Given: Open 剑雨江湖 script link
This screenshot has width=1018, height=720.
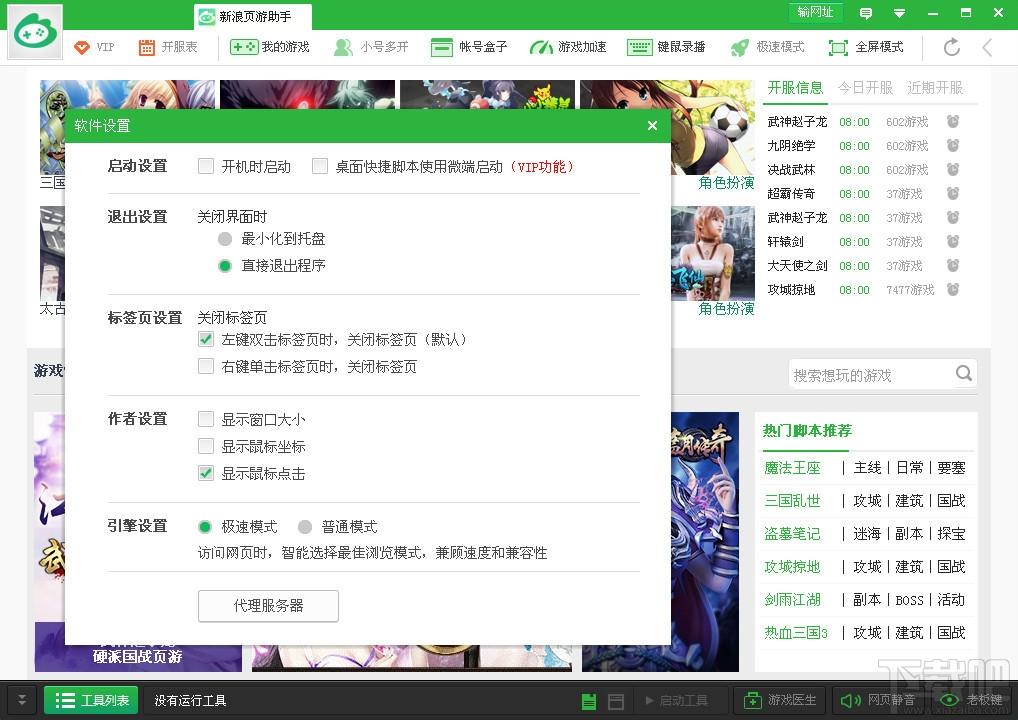Looking at the screenshot, I should (x=792, y=600).
